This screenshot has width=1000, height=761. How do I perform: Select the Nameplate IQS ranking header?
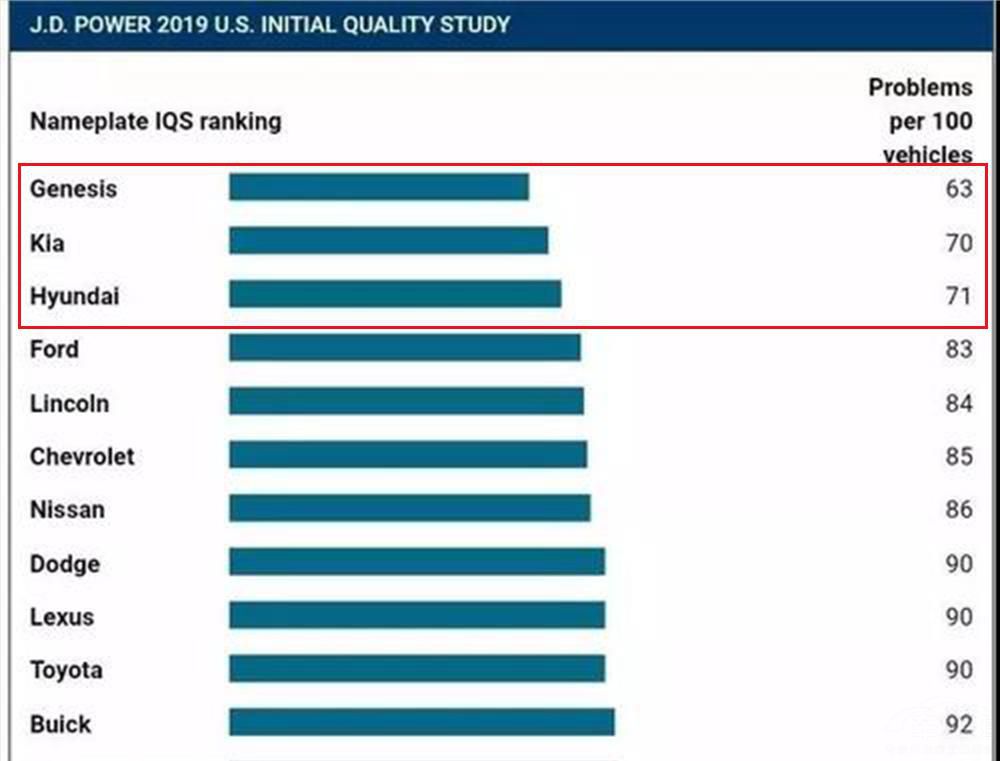[155, 121]
